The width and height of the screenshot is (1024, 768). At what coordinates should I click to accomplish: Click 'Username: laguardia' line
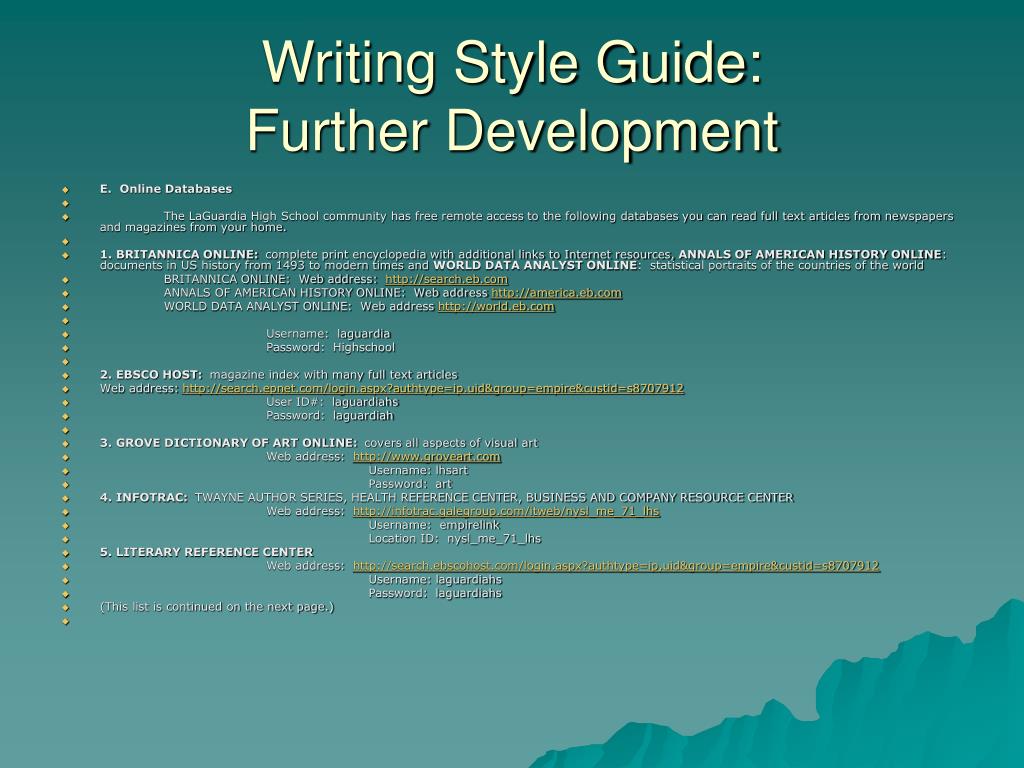pos(328,334)
